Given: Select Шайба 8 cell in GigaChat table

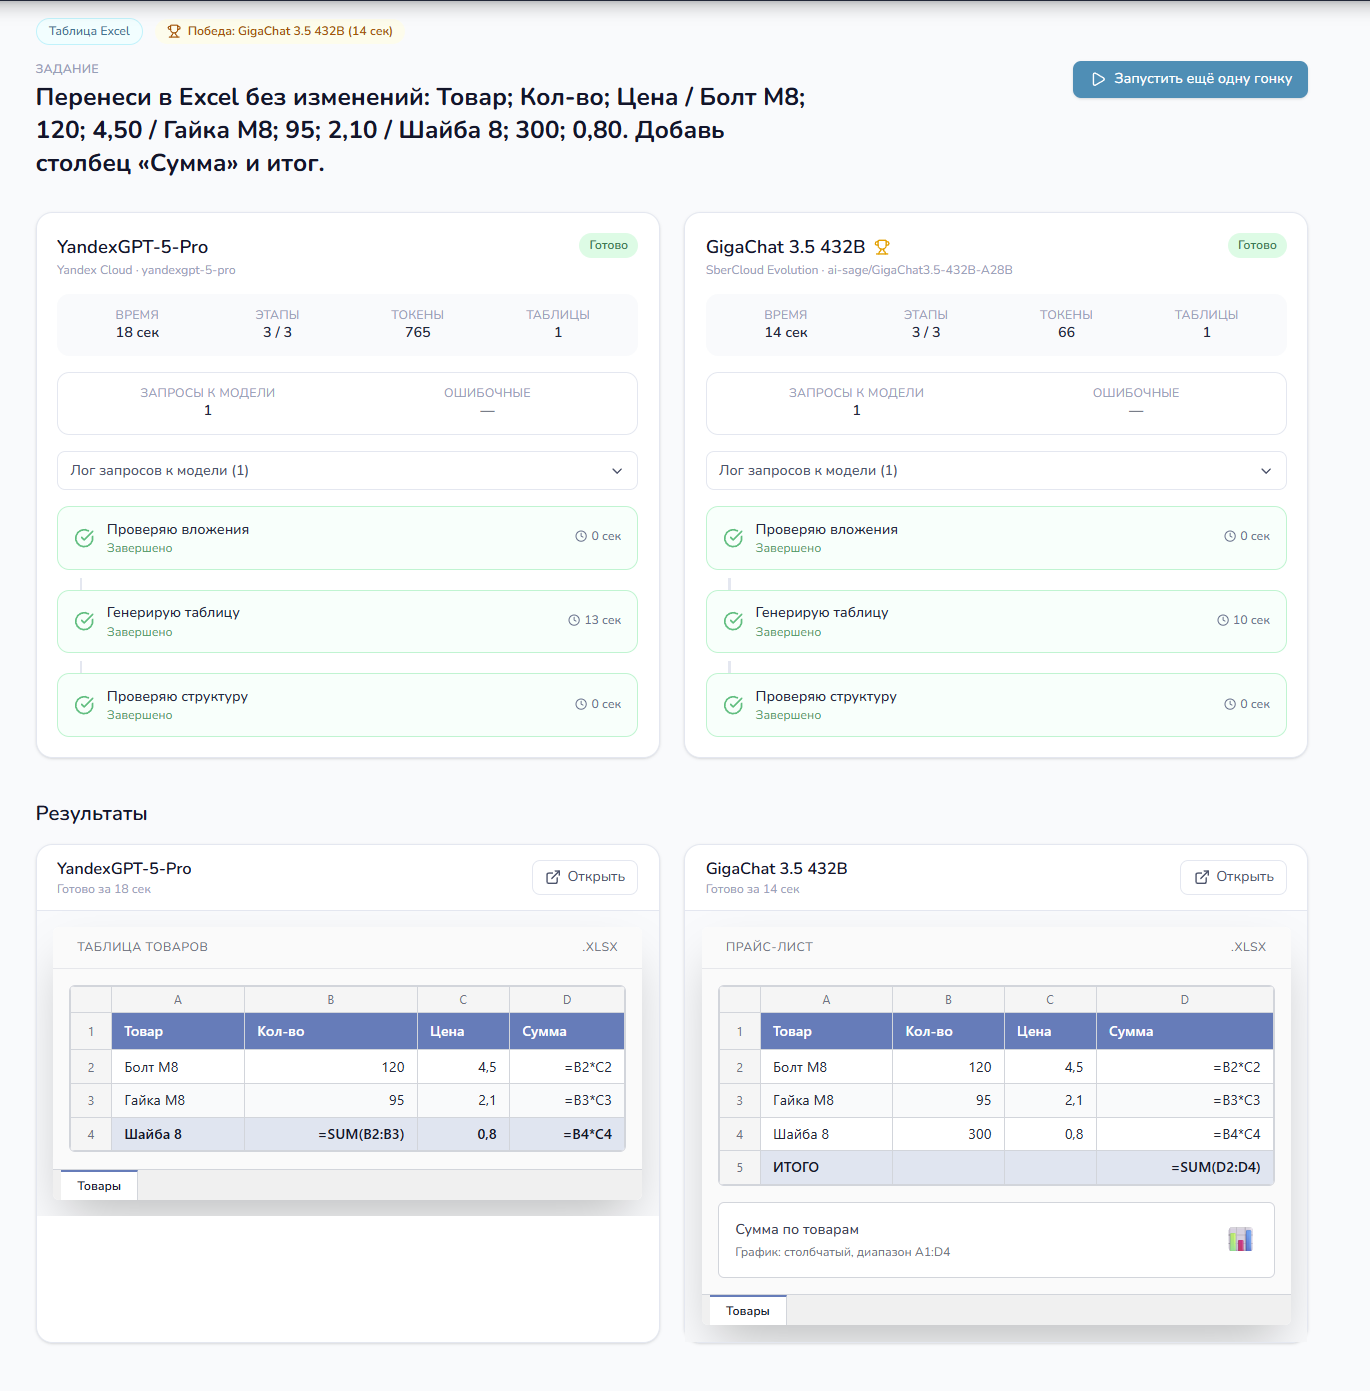Looking at the screenshot, I should click(826, 1134).
